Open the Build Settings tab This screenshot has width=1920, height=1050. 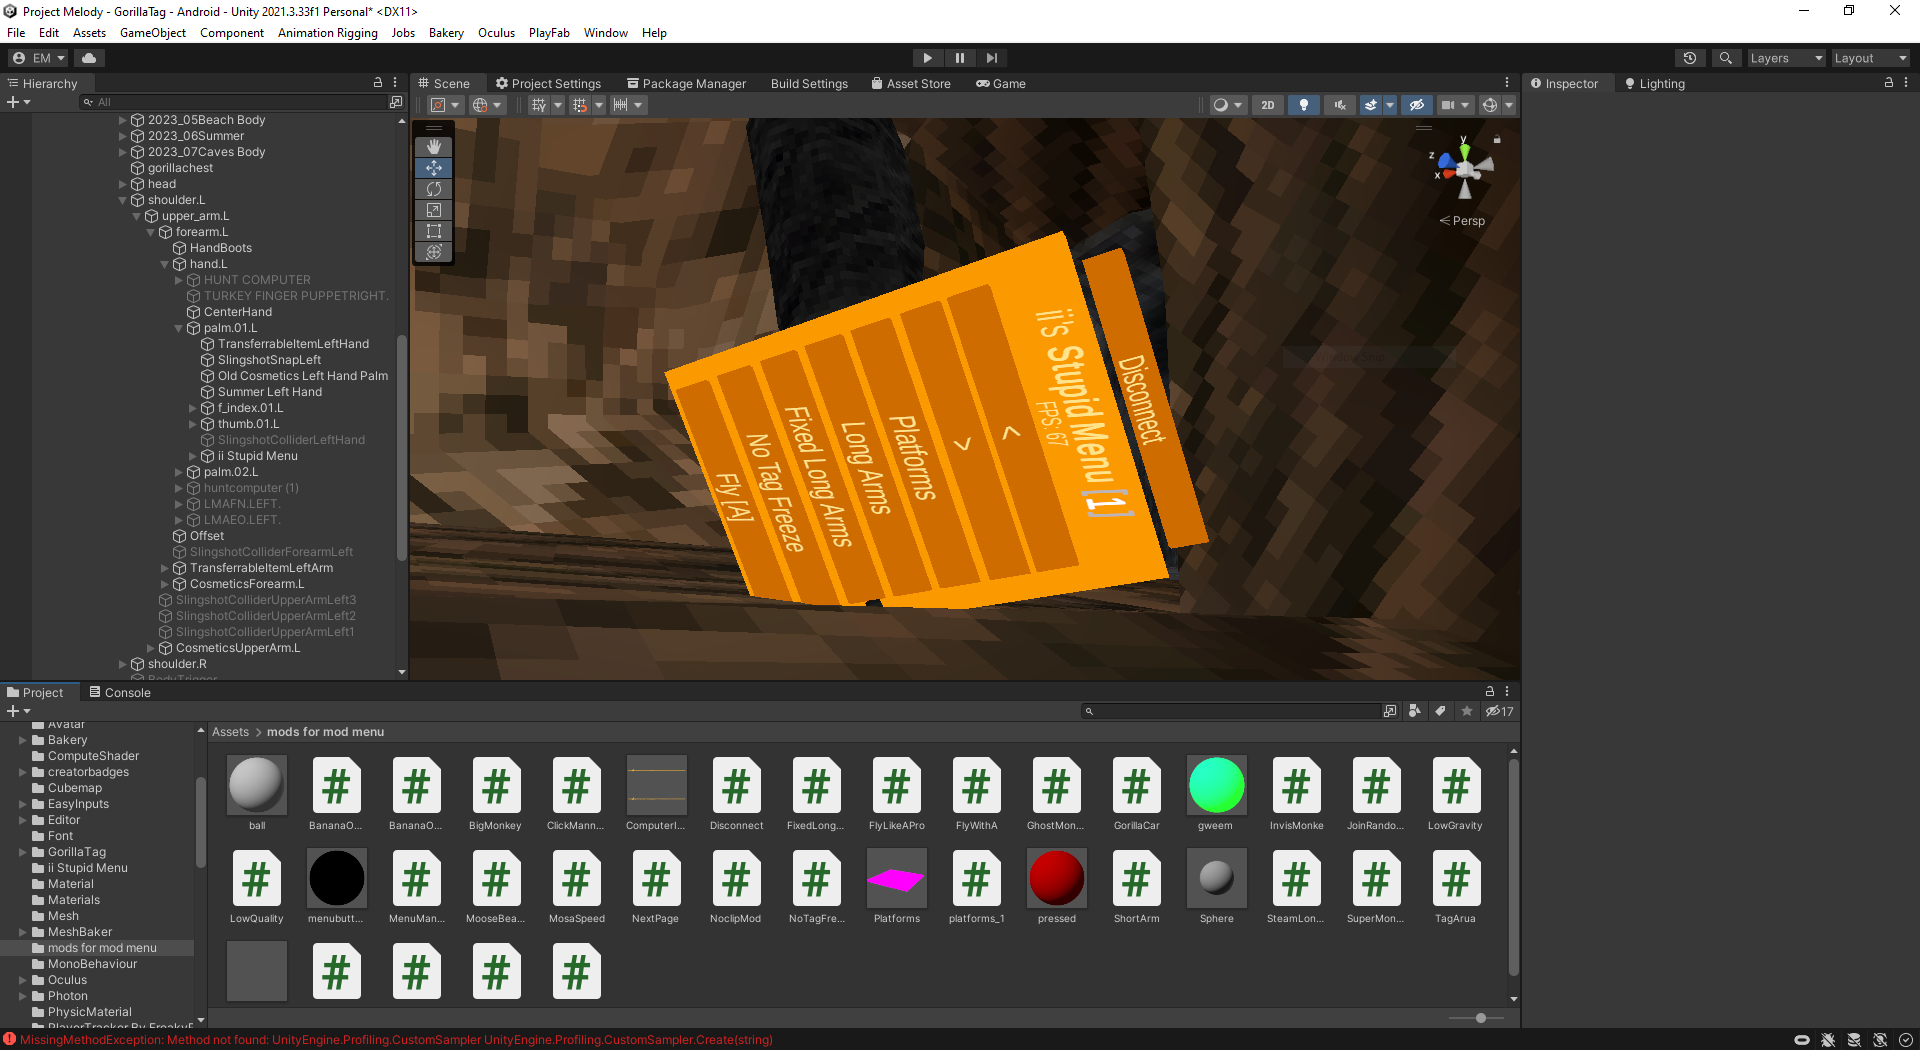pos(809,83)
